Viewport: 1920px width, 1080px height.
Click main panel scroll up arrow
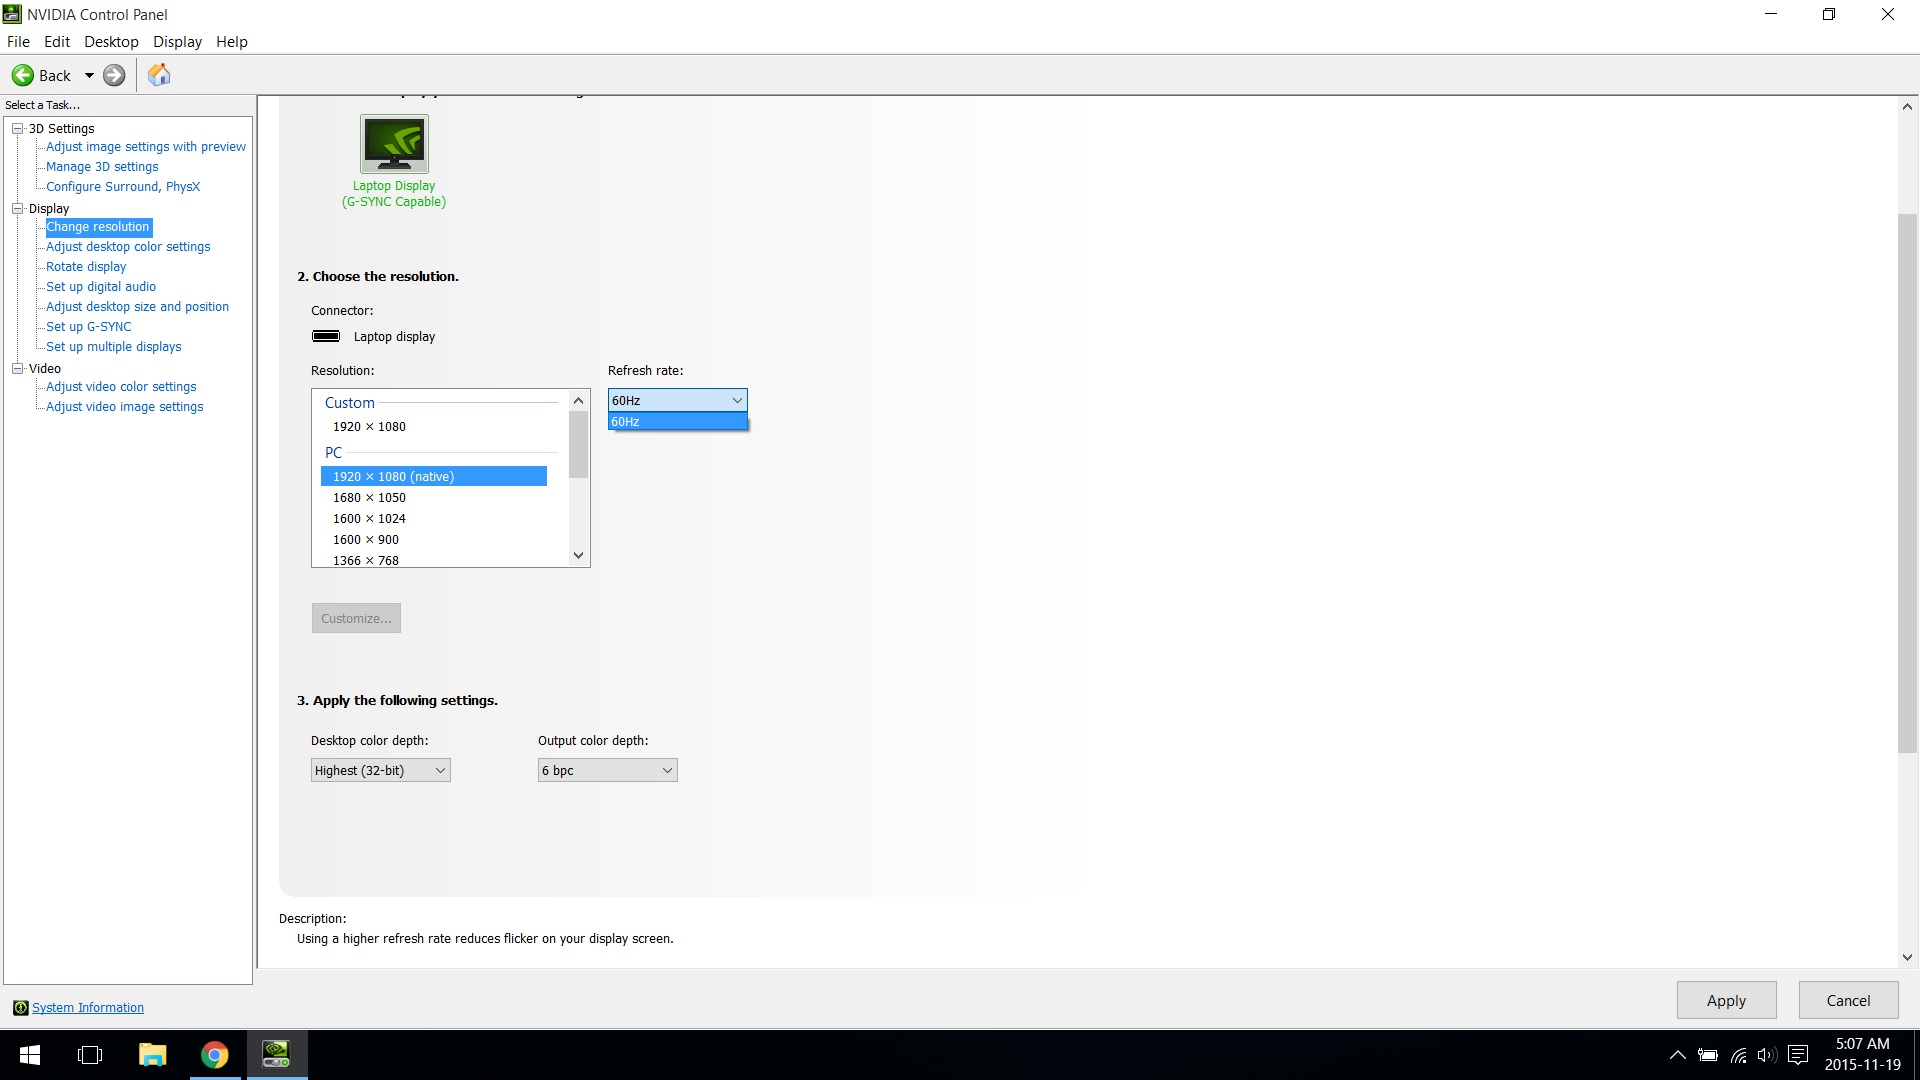[x=1907, y=106]
